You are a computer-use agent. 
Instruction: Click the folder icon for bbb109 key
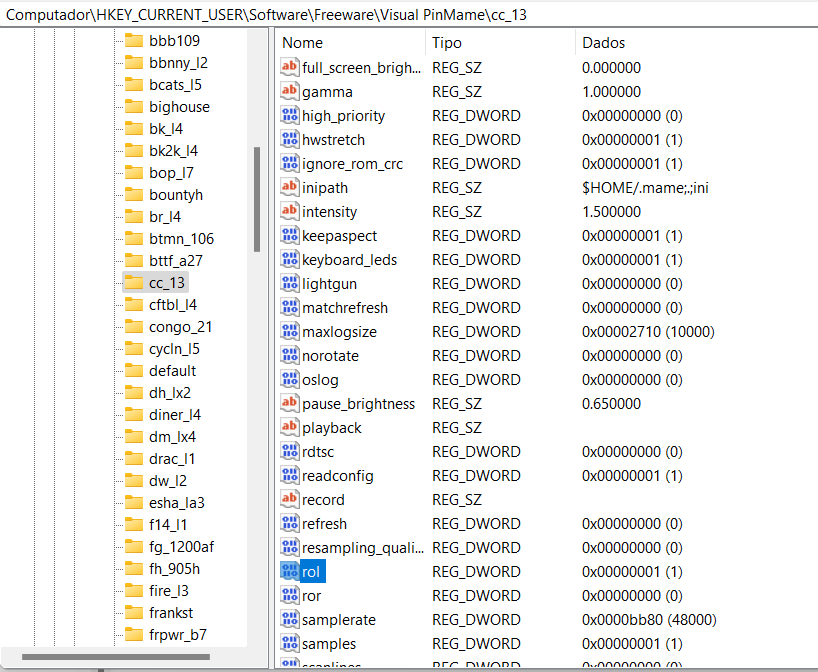click(x=134, y=40)
